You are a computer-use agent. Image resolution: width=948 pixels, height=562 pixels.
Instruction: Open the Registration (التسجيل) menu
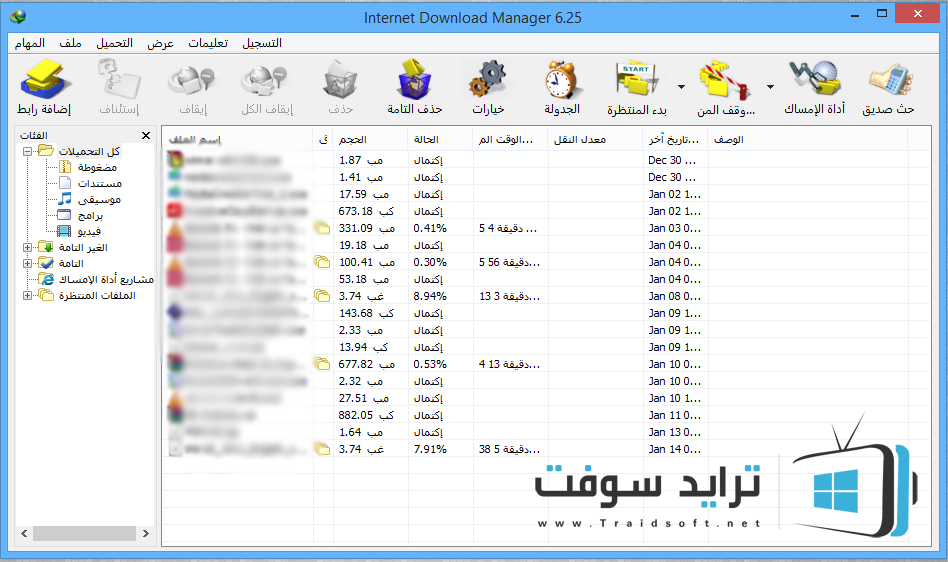tap(262, 43)
